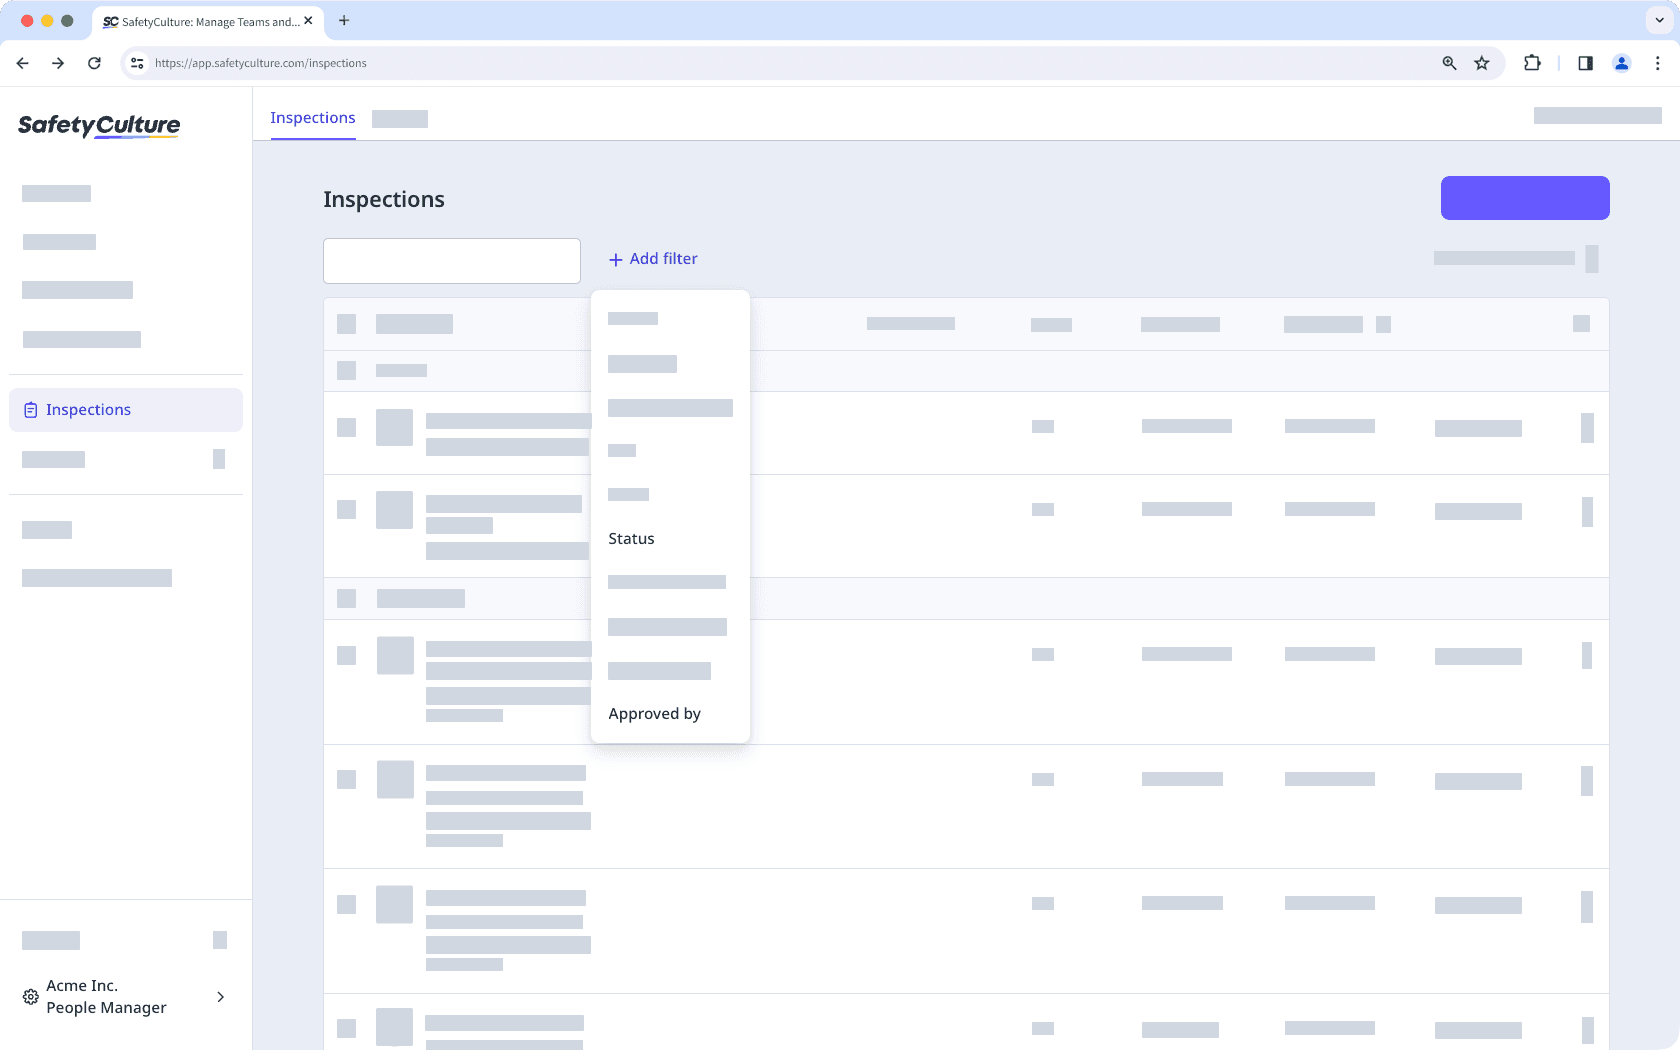Open Chrome's three-dot menu
This screenshot has height=1050, width=1680.
[1656, 62]
